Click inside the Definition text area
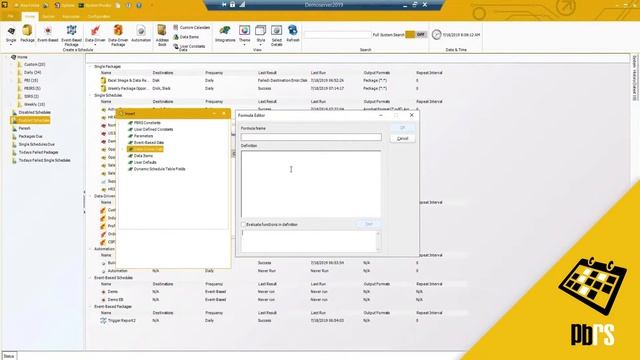Viewport: 640px width, 360px height. (311, 184)
